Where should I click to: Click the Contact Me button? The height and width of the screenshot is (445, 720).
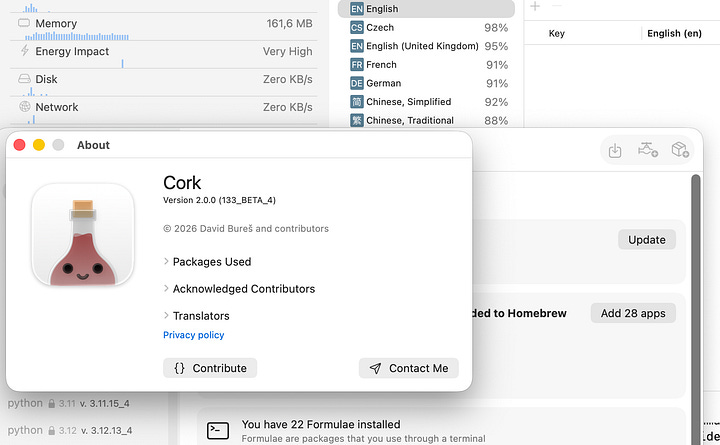tap(409, 368)
